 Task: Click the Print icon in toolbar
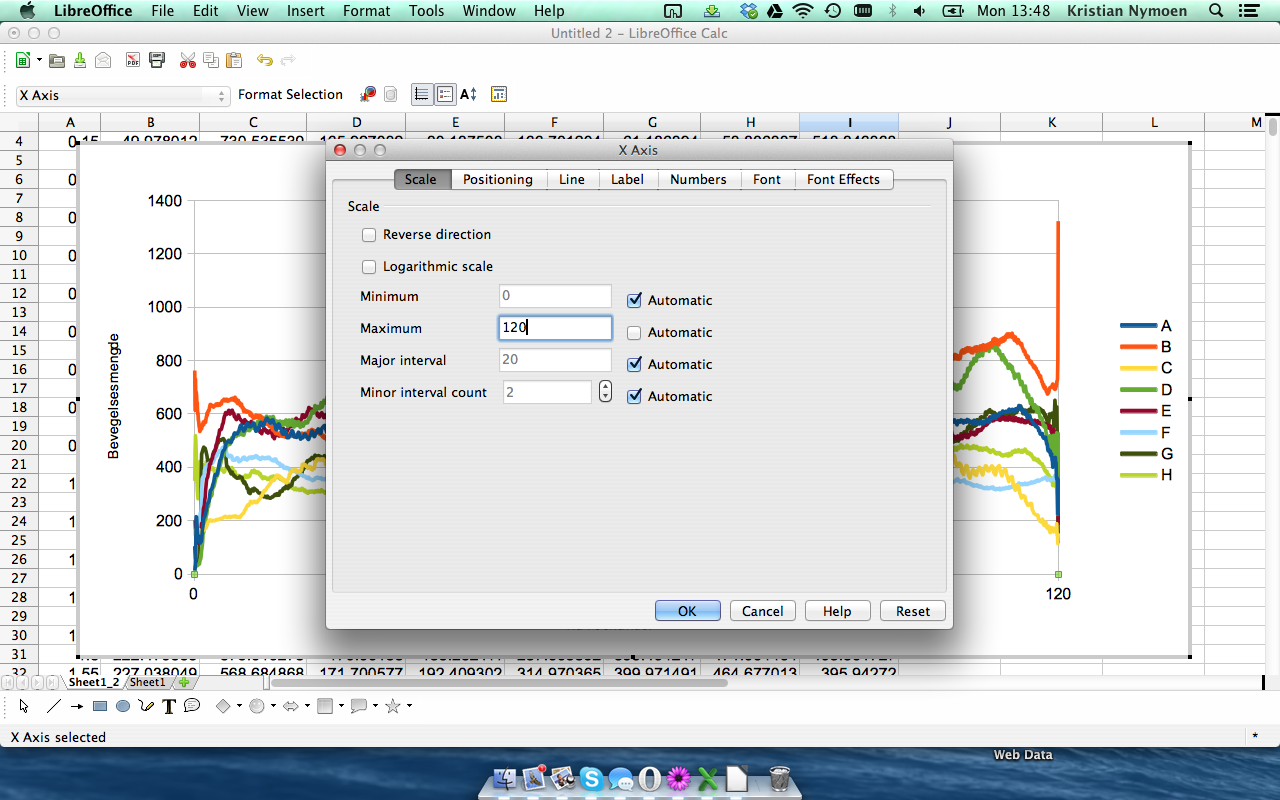click(x=157, y=60)
